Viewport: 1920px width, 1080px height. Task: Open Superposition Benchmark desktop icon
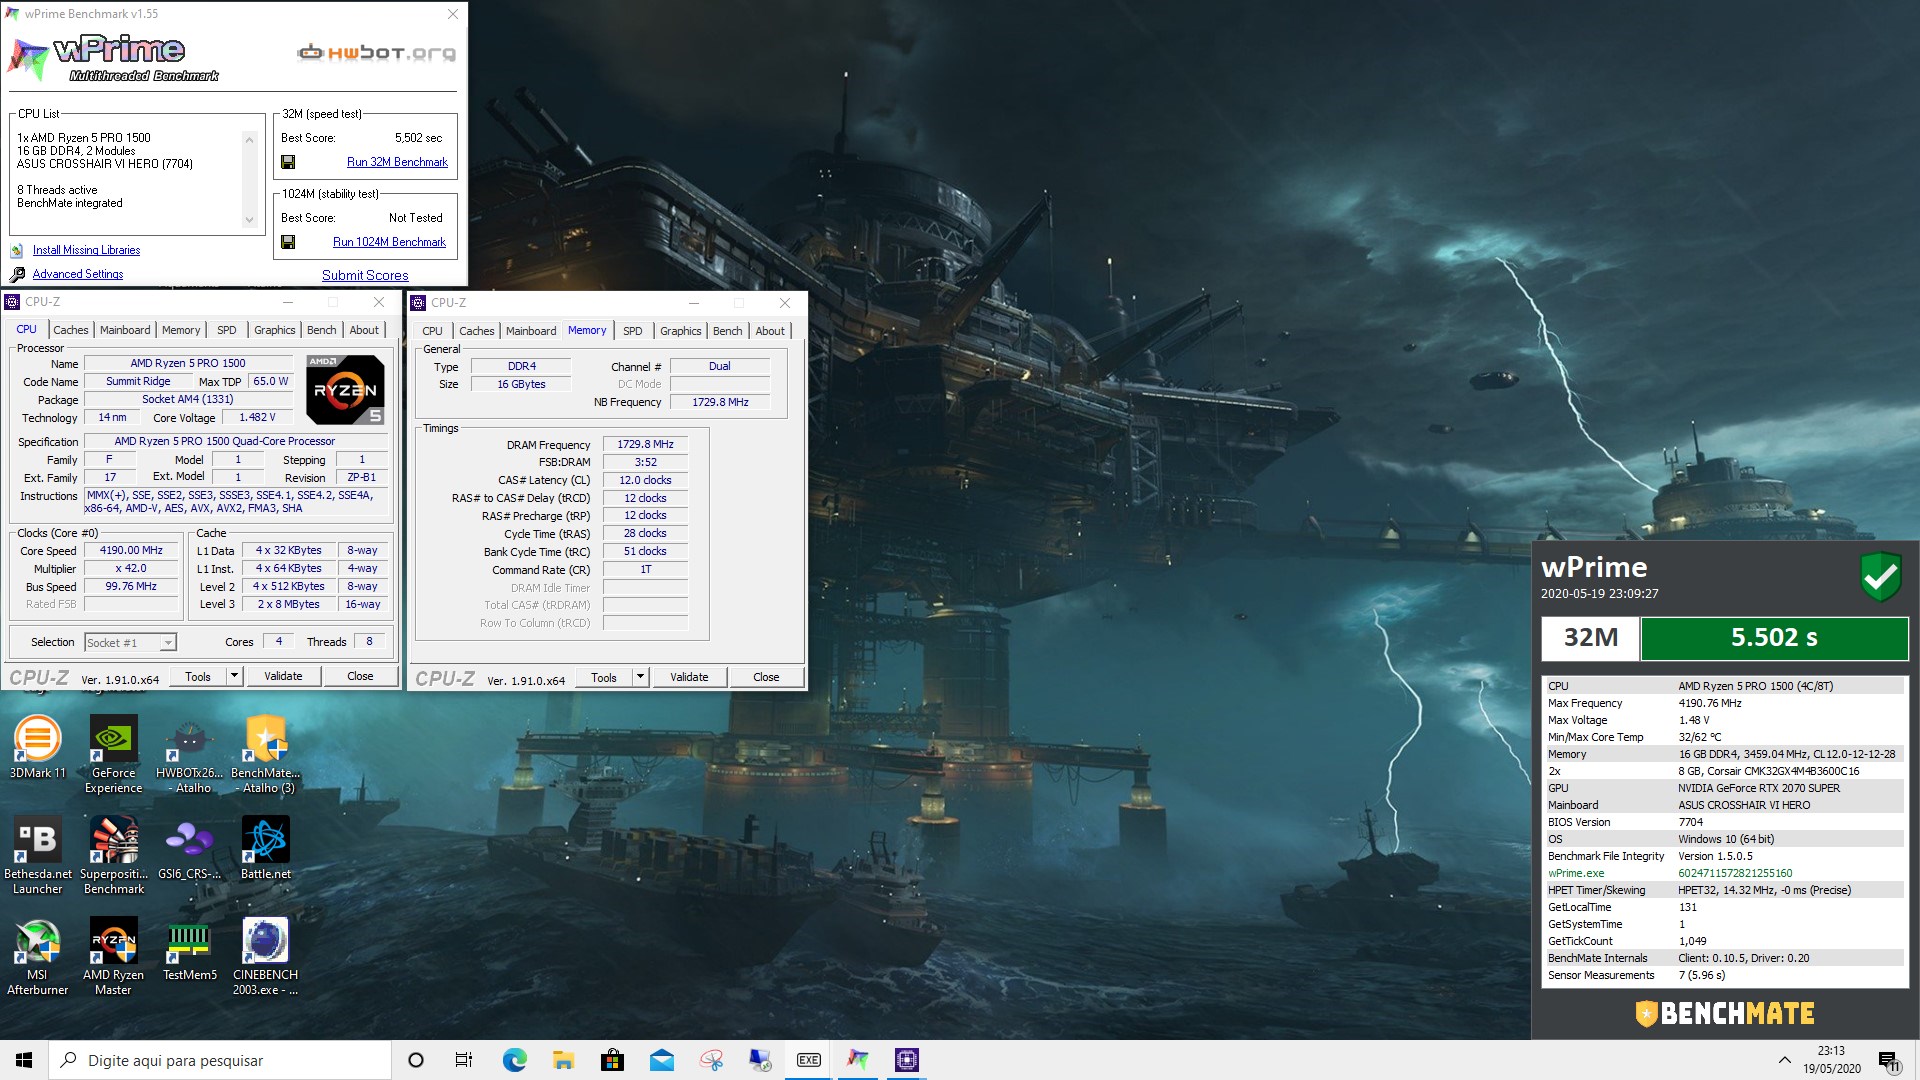(x=113, y=856)
